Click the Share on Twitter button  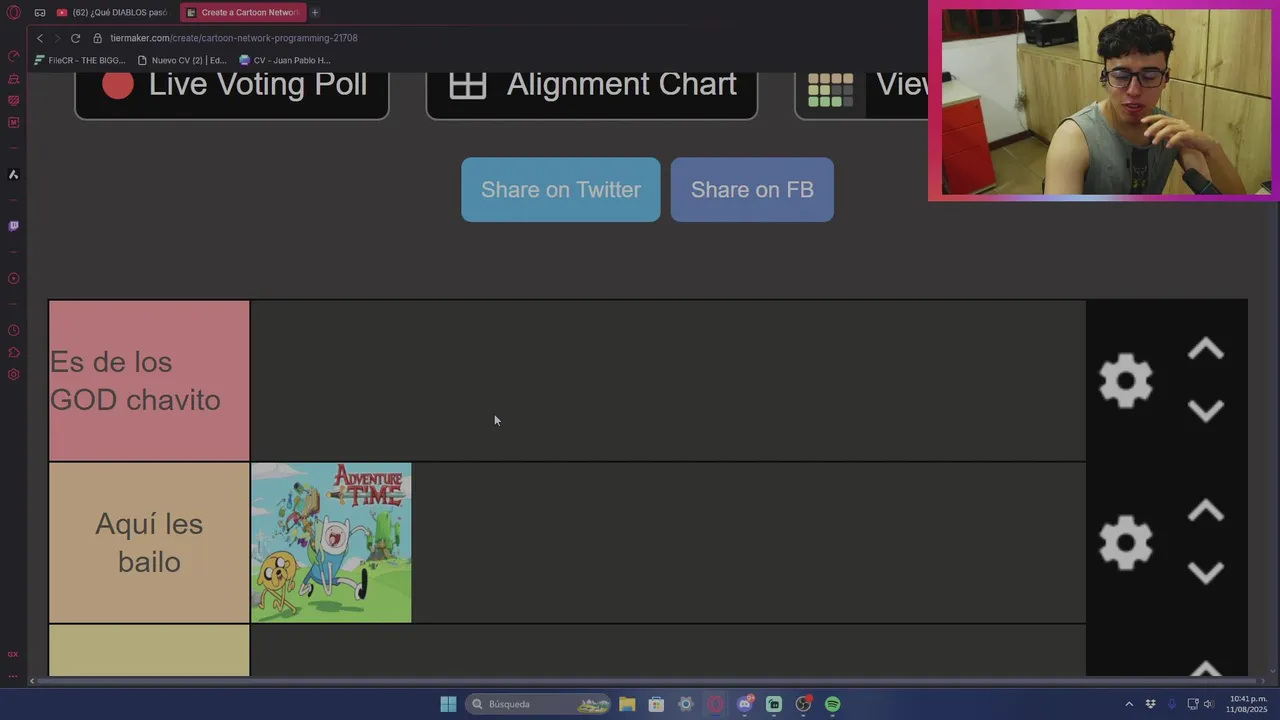coord(561,189)
